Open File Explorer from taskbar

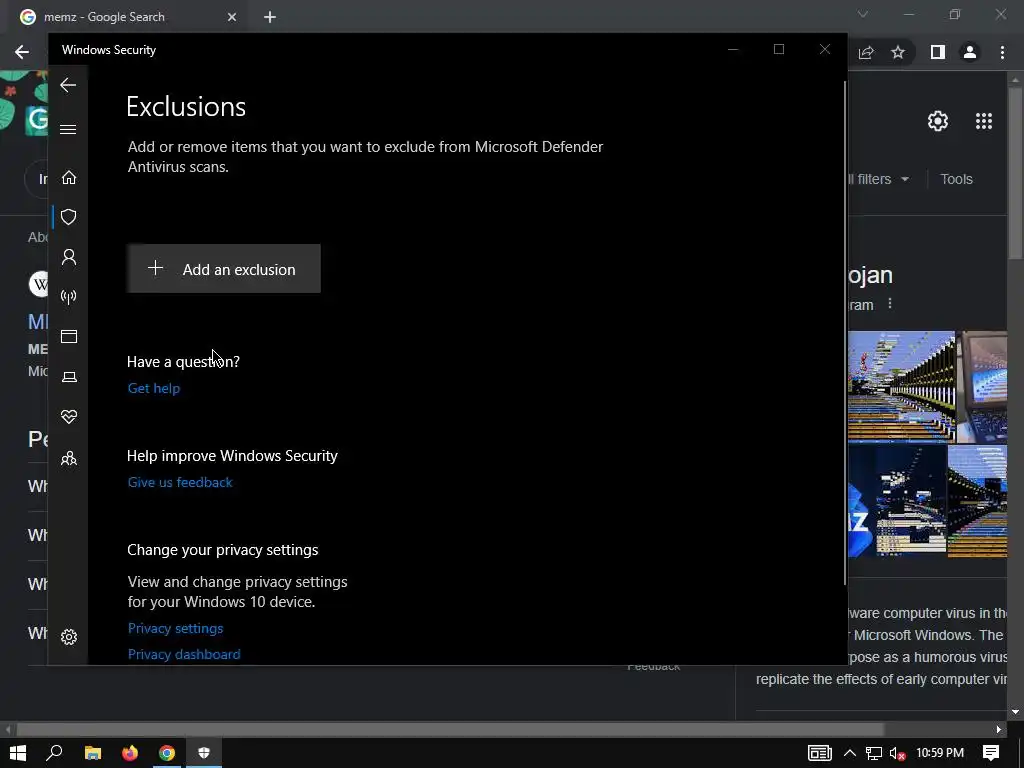pos(93,753)
